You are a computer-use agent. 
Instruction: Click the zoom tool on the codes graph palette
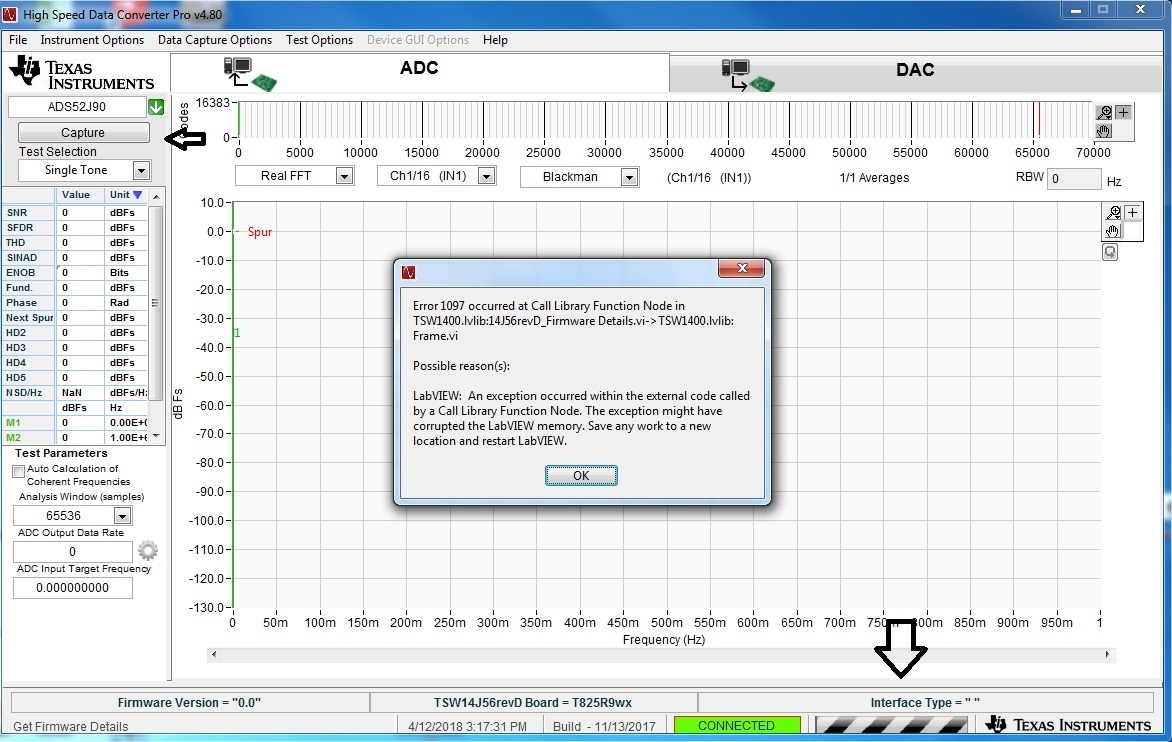[1104, 112]
